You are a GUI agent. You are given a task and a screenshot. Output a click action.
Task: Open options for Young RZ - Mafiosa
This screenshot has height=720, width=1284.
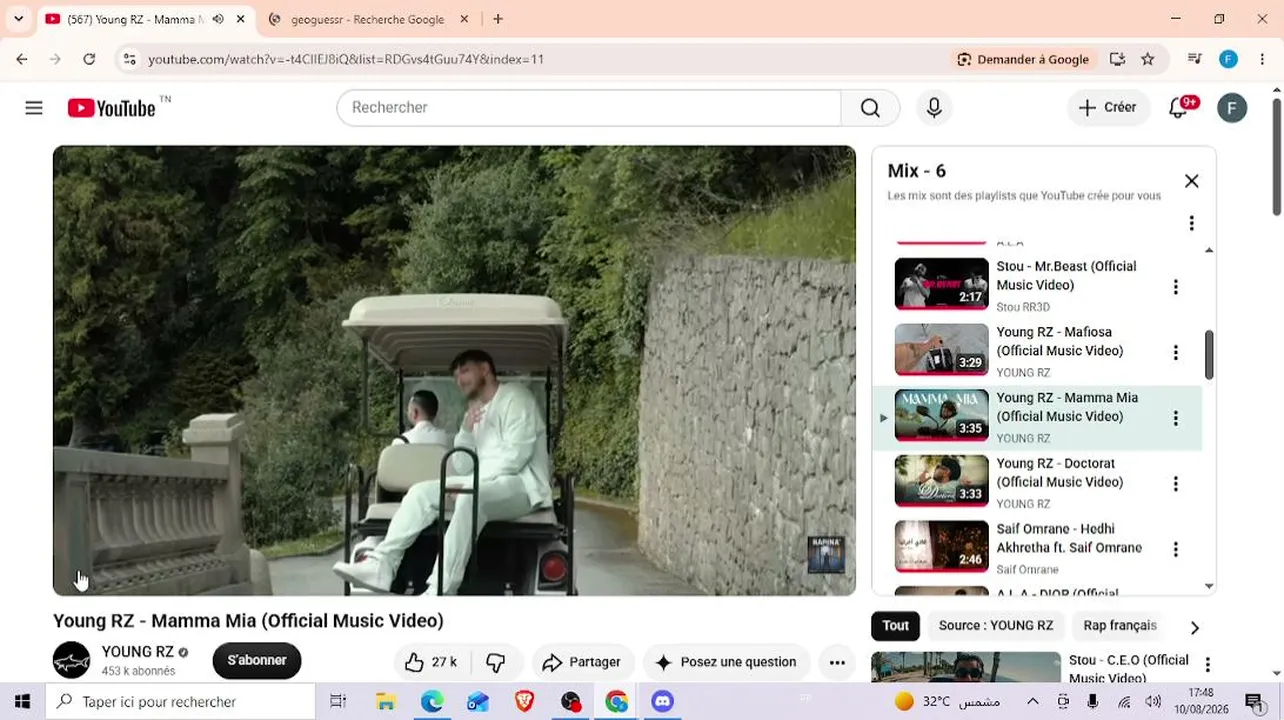[x=1175, y=352]
